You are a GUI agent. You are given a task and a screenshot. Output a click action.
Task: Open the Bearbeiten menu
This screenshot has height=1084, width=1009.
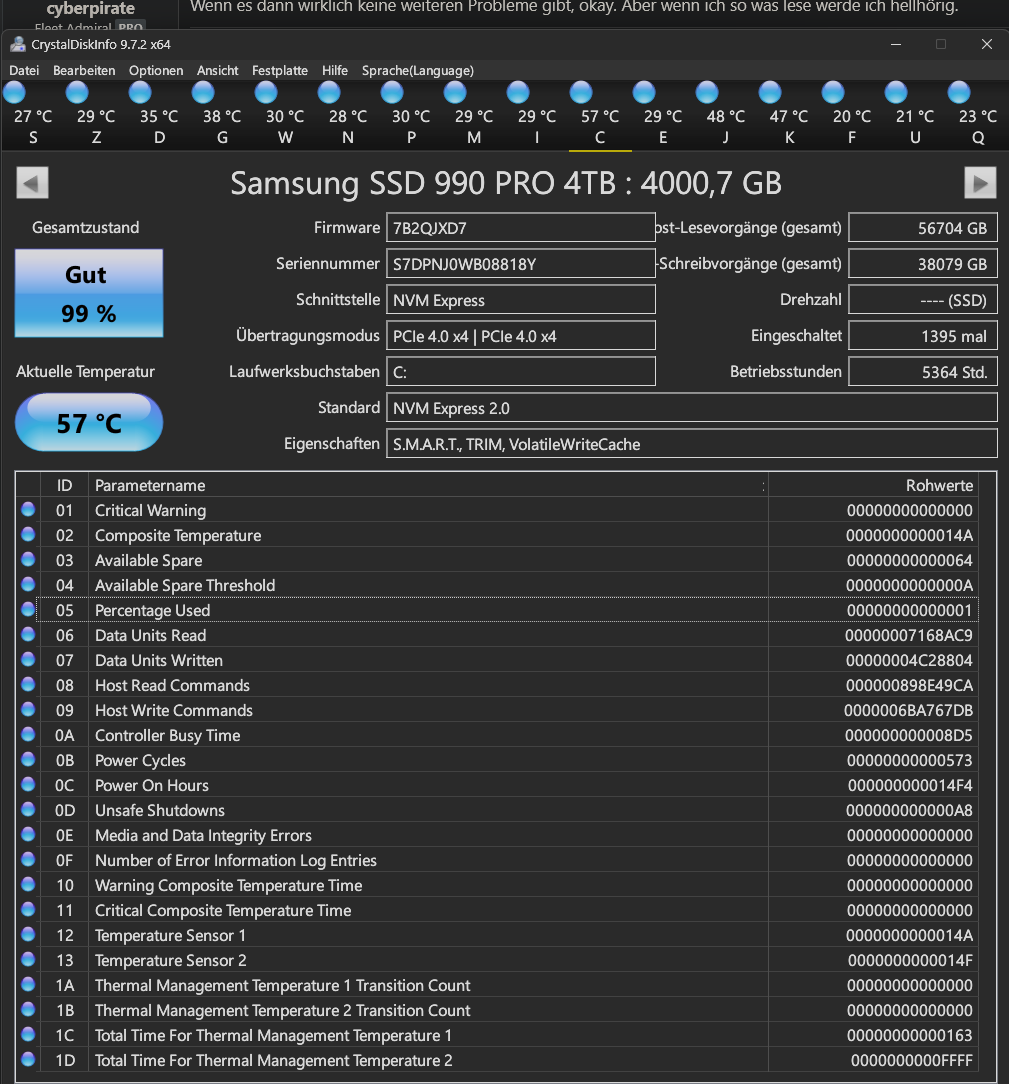pos(84,71)
